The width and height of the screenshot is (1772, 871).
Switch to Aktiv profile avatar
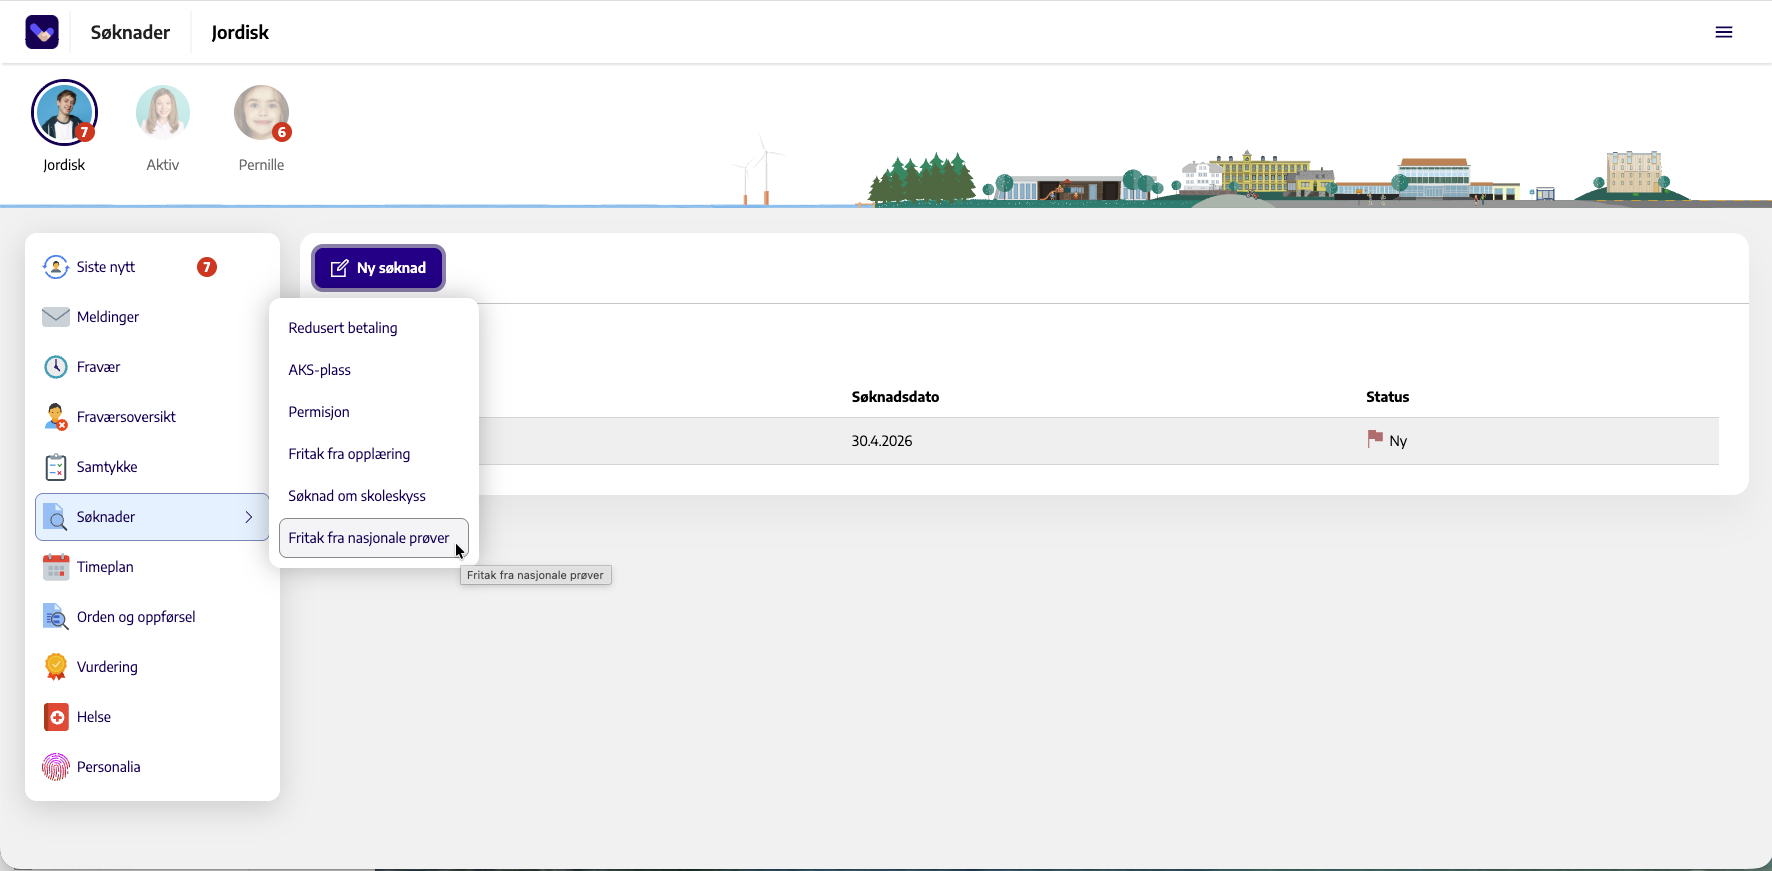click(163, 112)
